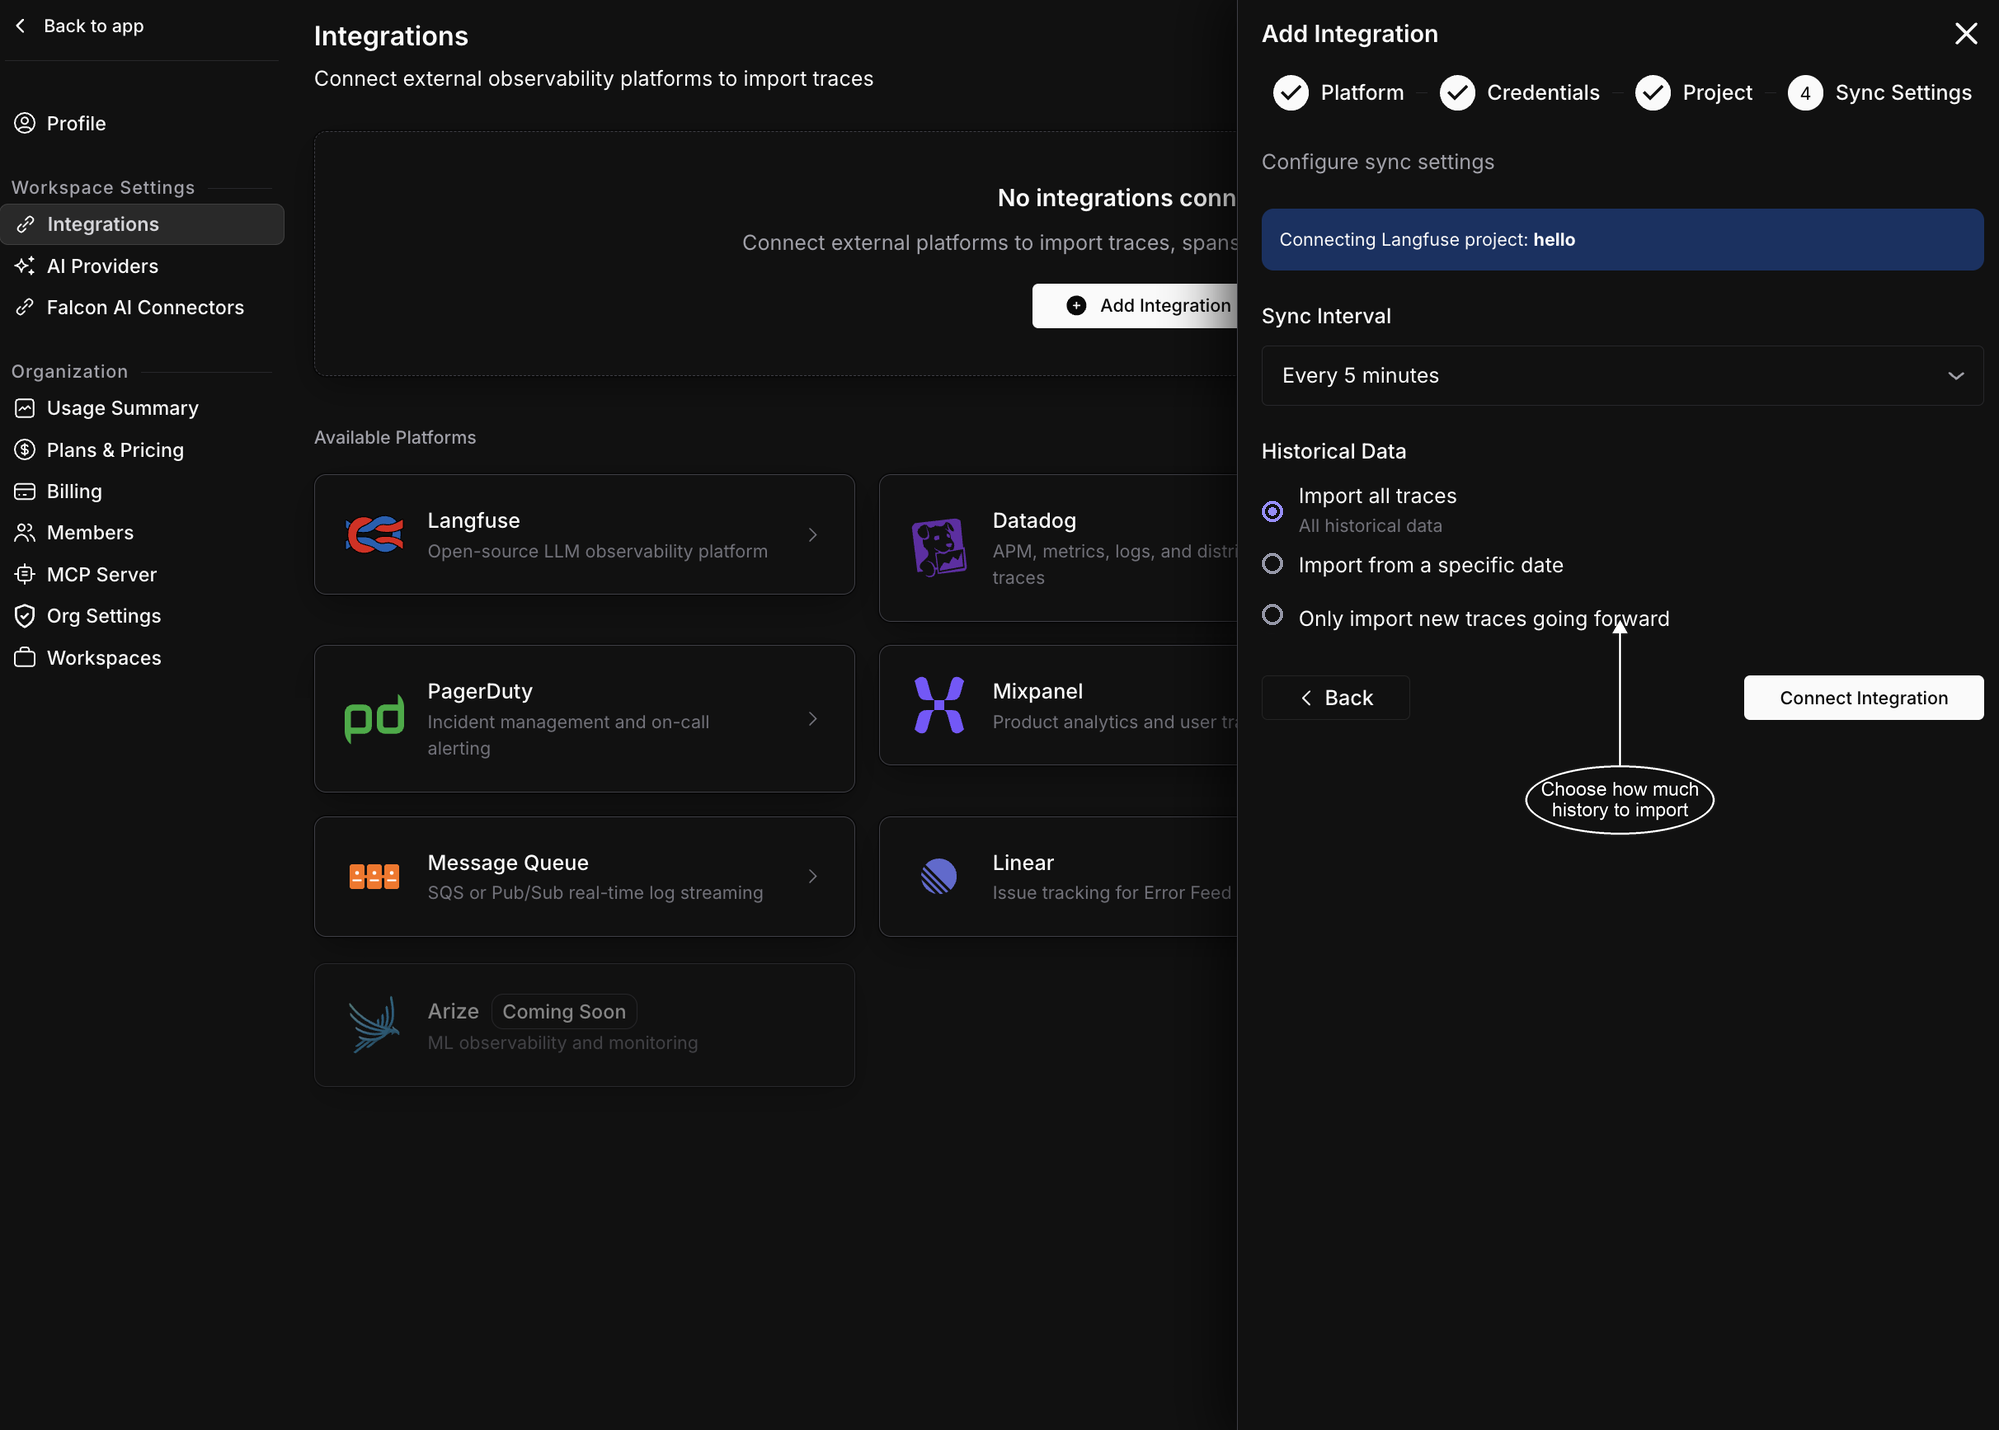Click the Back button in wizard

pos(1335,698)
